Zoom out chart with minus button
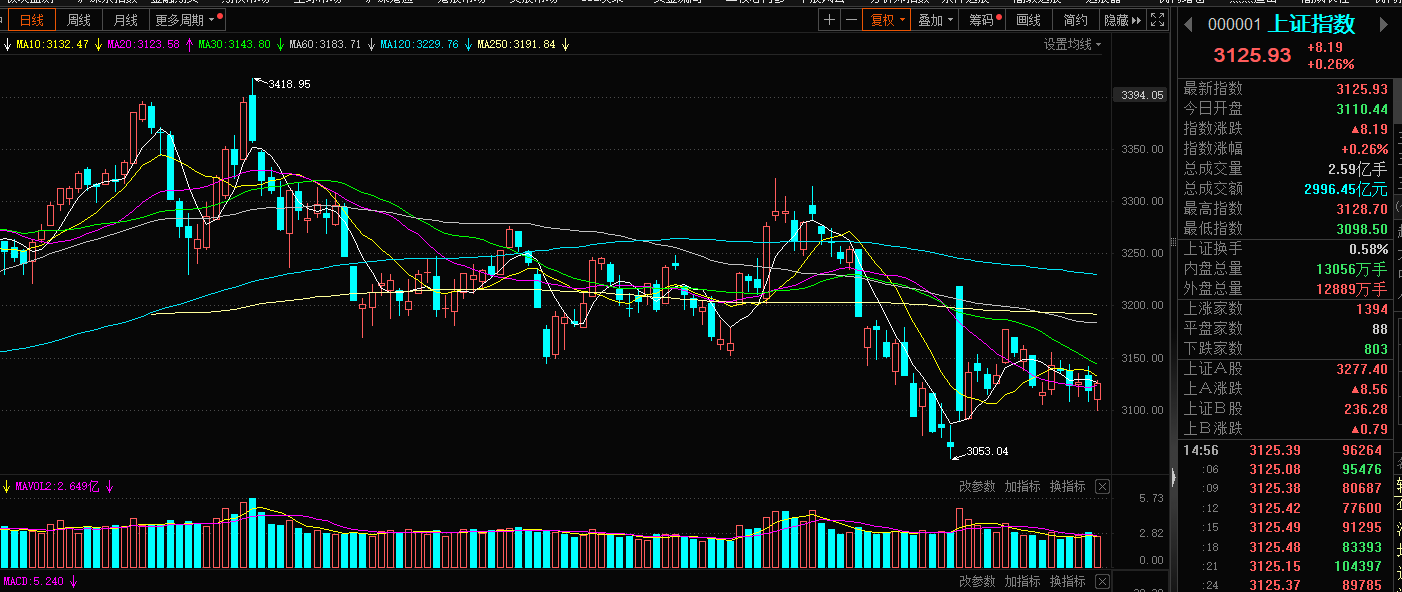The image size is (1402, 592). (851, 20)
